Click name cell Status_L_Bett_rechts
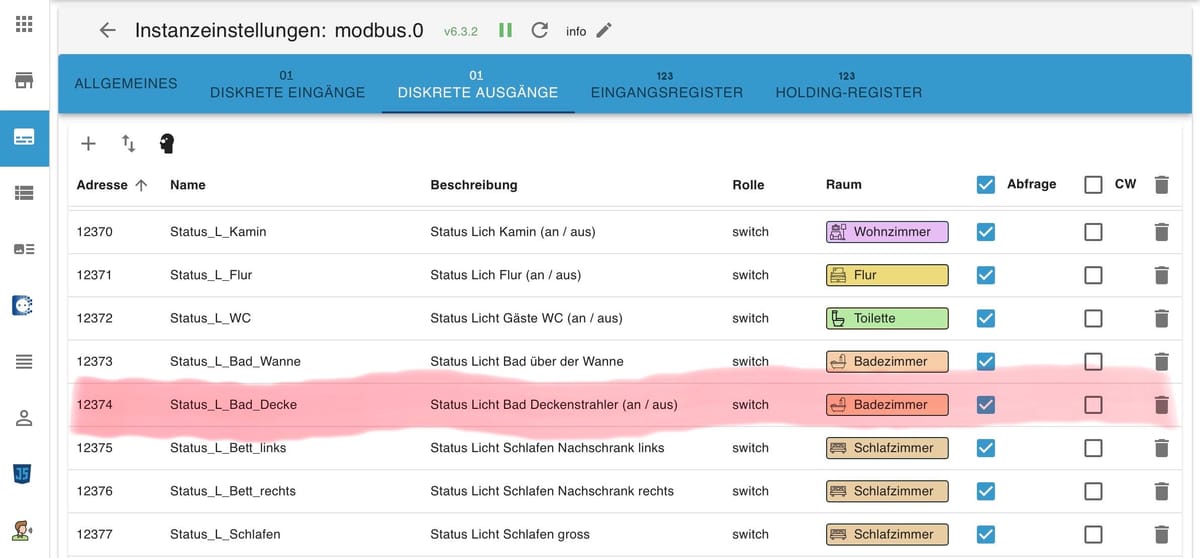The width and height of the screenshot is (1200, 558). [x=233, y=491]
